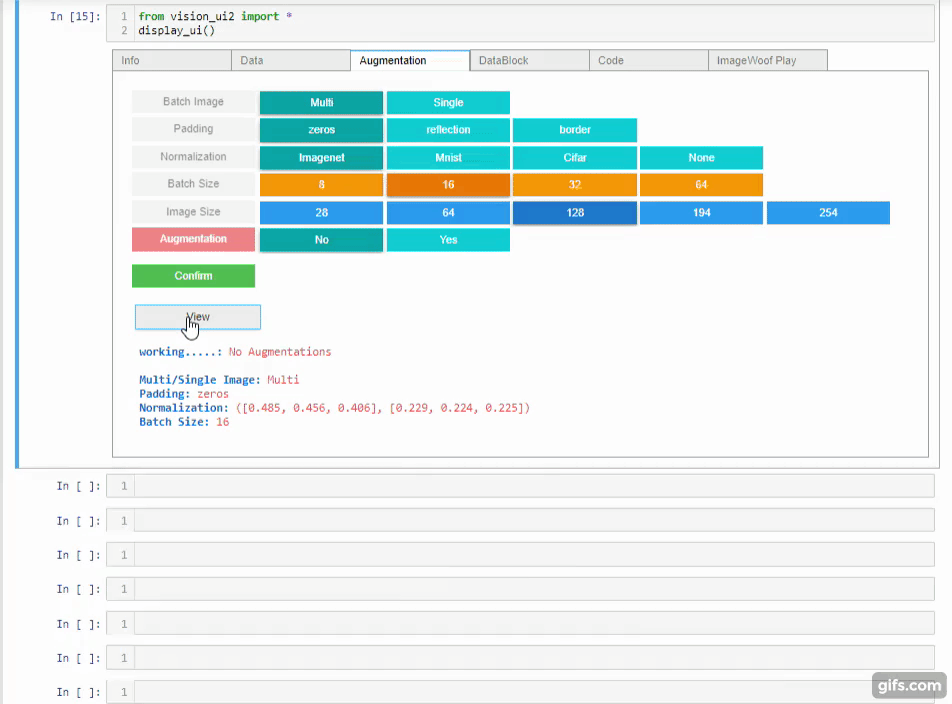Choose No for Augmentation

tap(322, 240)
